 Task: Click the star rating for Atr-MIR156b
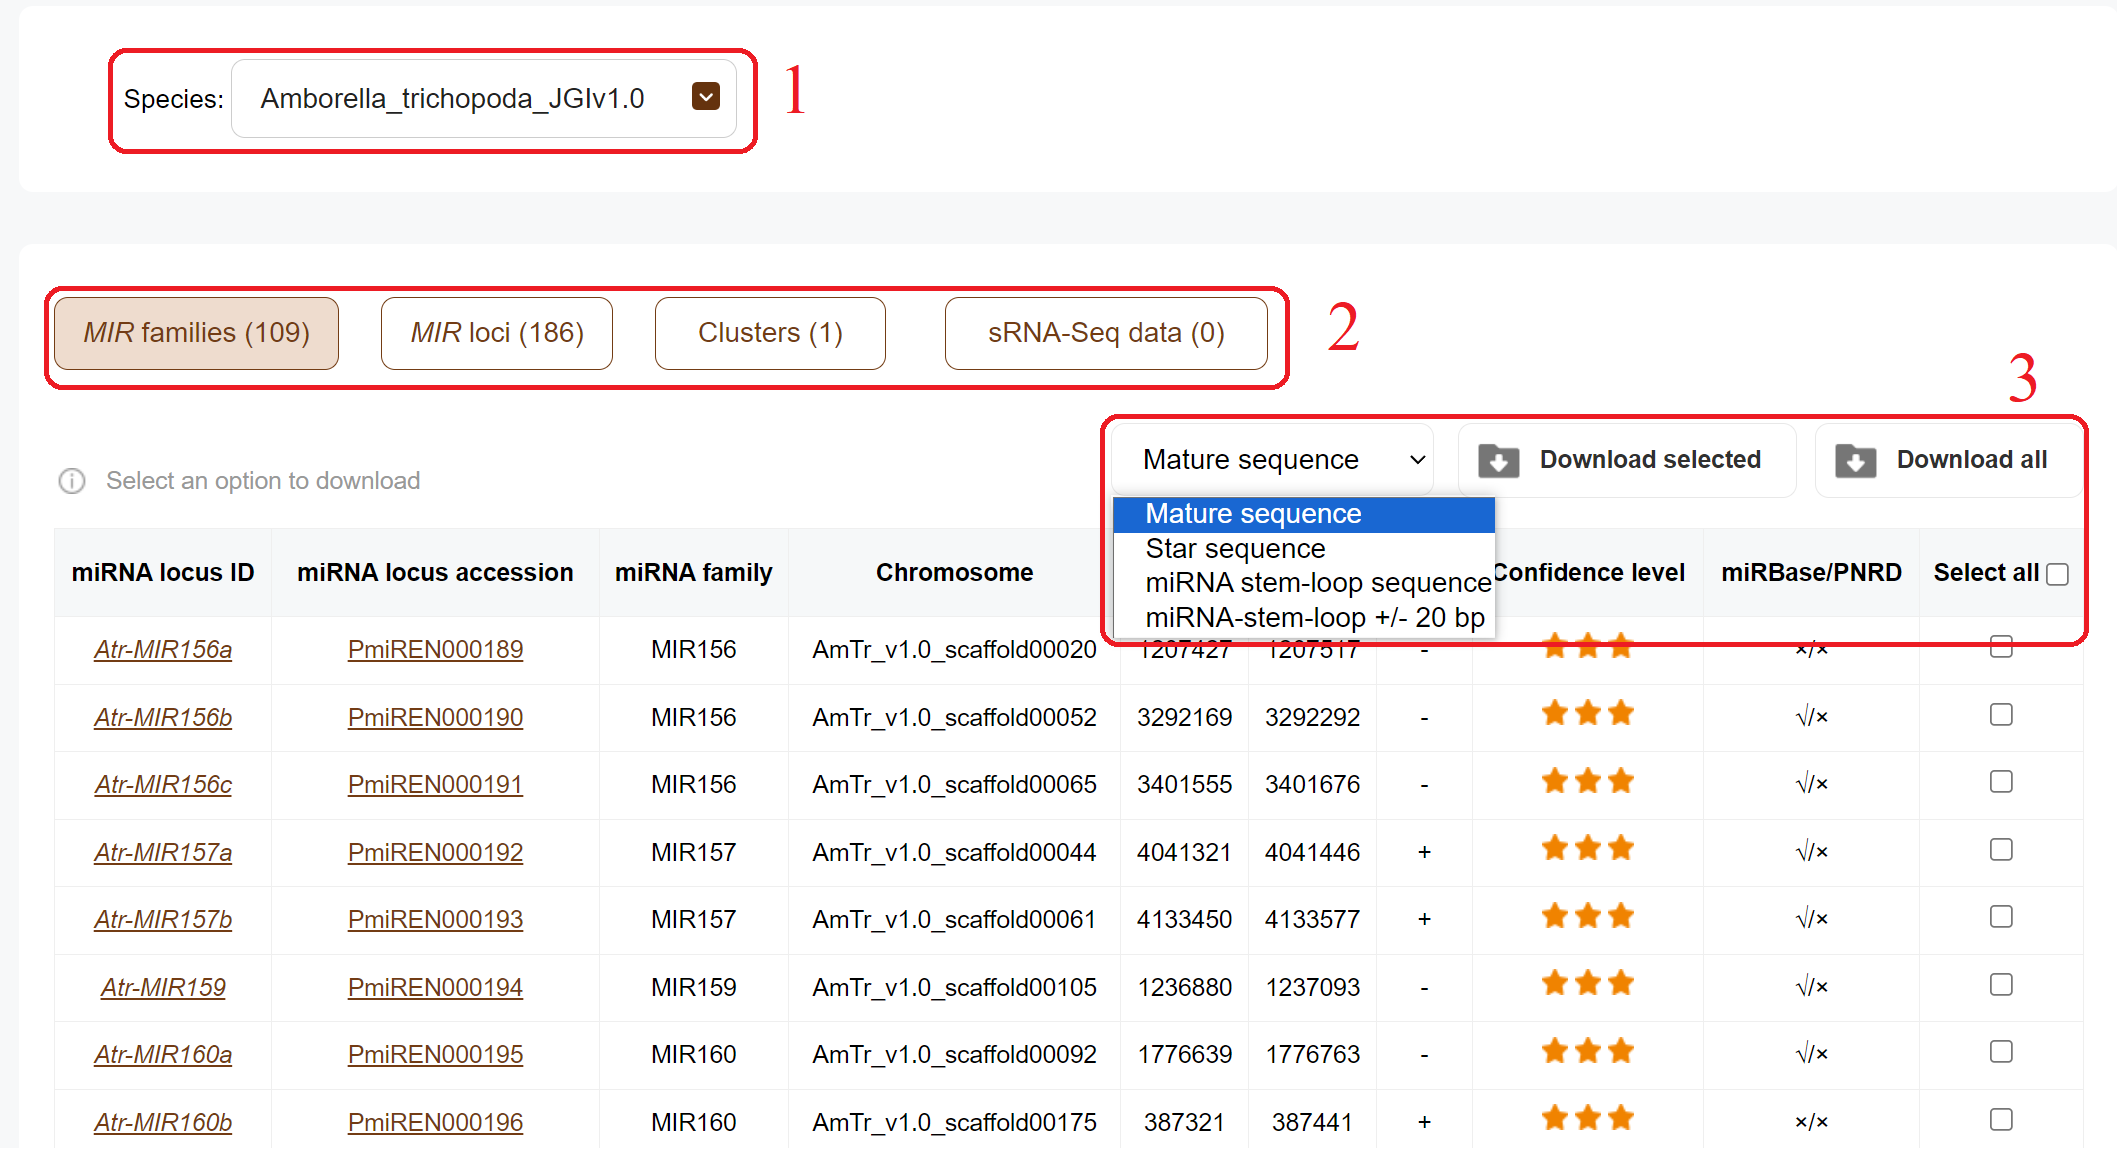click(x=1587, y=714)
